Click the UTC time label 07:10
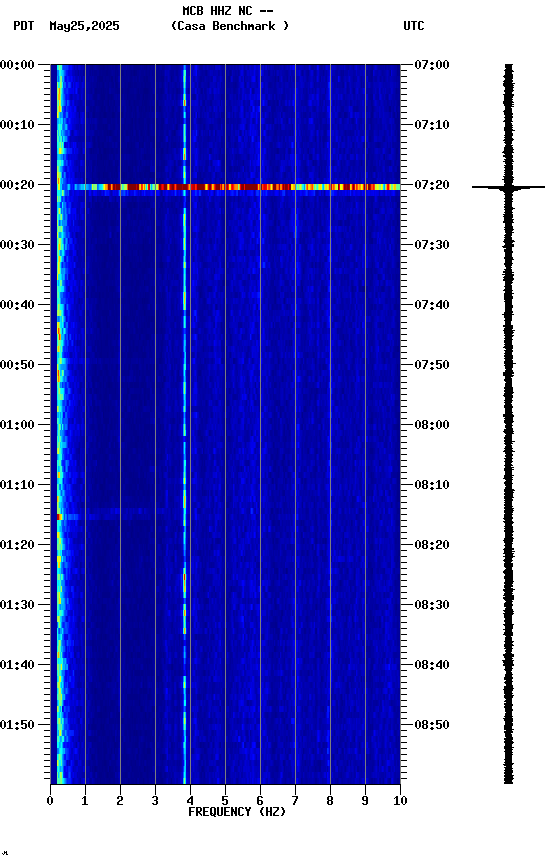Image resolution: width=552 pixels, height=864 pixels. click(431, 125)
